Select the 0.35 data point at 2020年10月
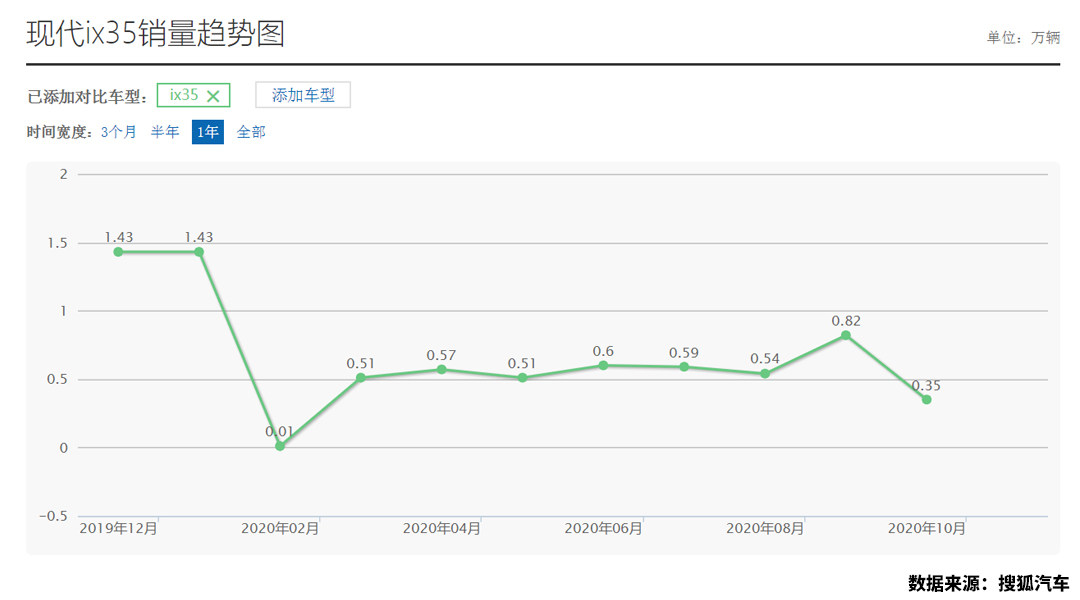The height and width of the screenshot is (600, 1080). 926,400
